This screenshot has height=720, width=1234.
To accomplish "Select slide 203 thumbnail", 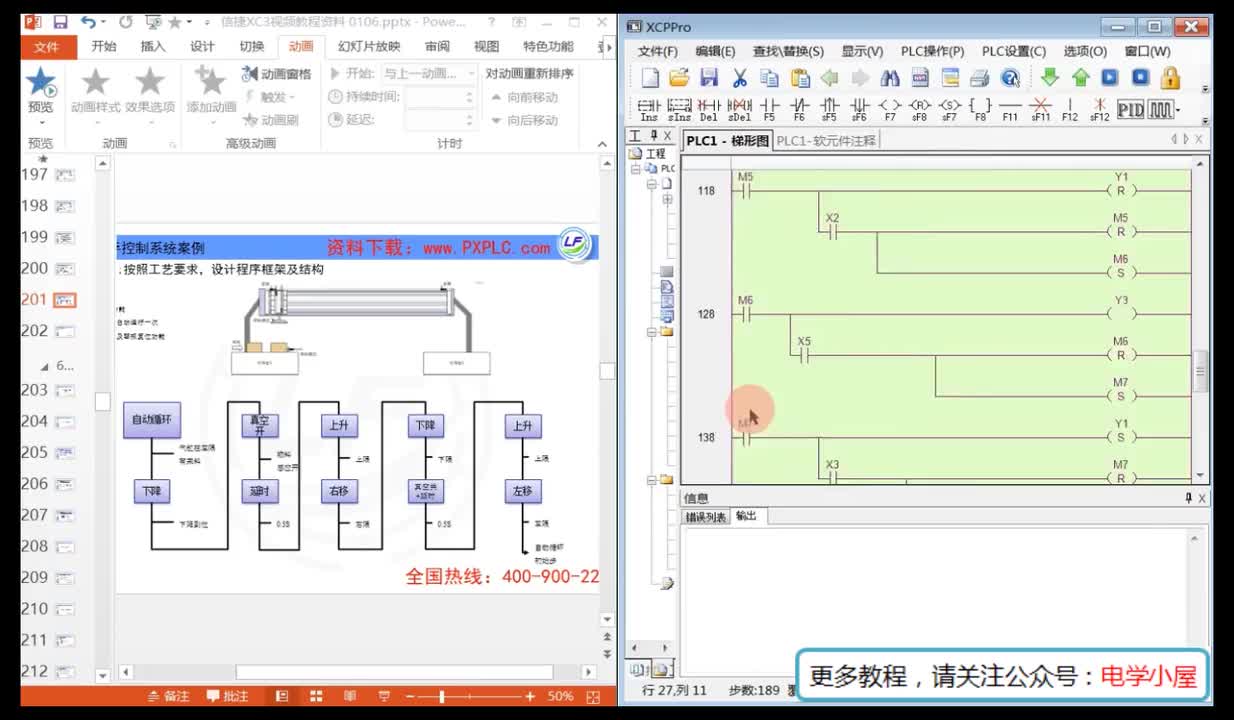I will click(65, 390).
